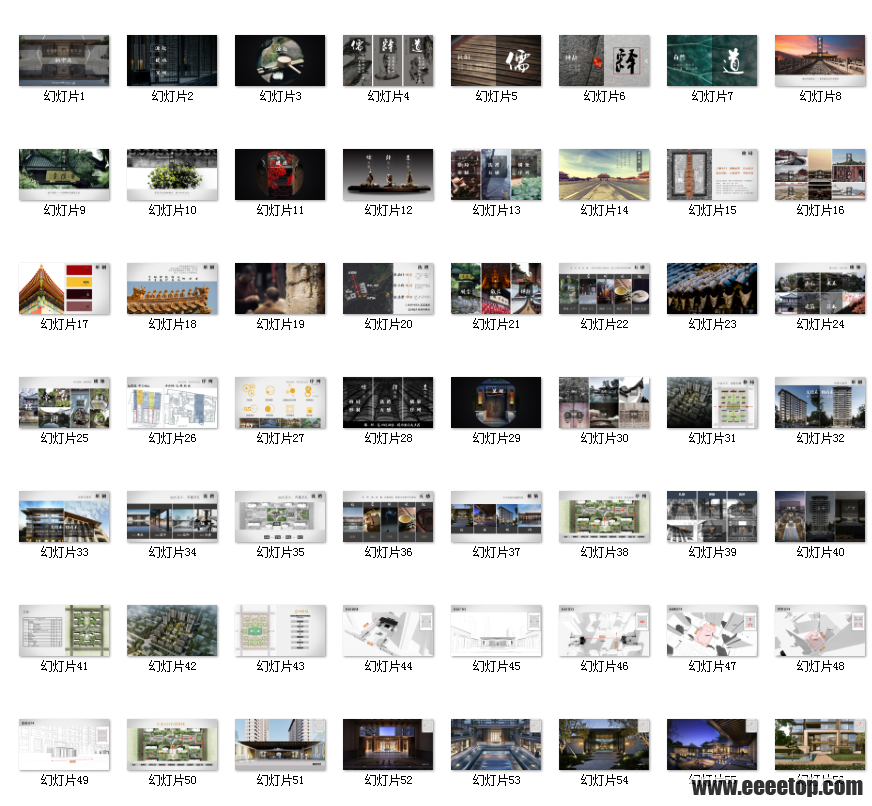Select slide thumbnail 幻灯片12
The image size is (872, 806).
coord(388,175)
